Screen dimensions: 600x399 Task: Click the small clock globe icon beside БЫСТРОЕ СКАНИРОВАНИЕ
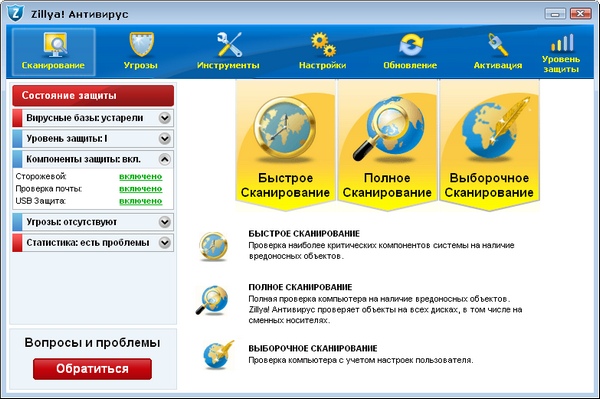pos(213,246)
